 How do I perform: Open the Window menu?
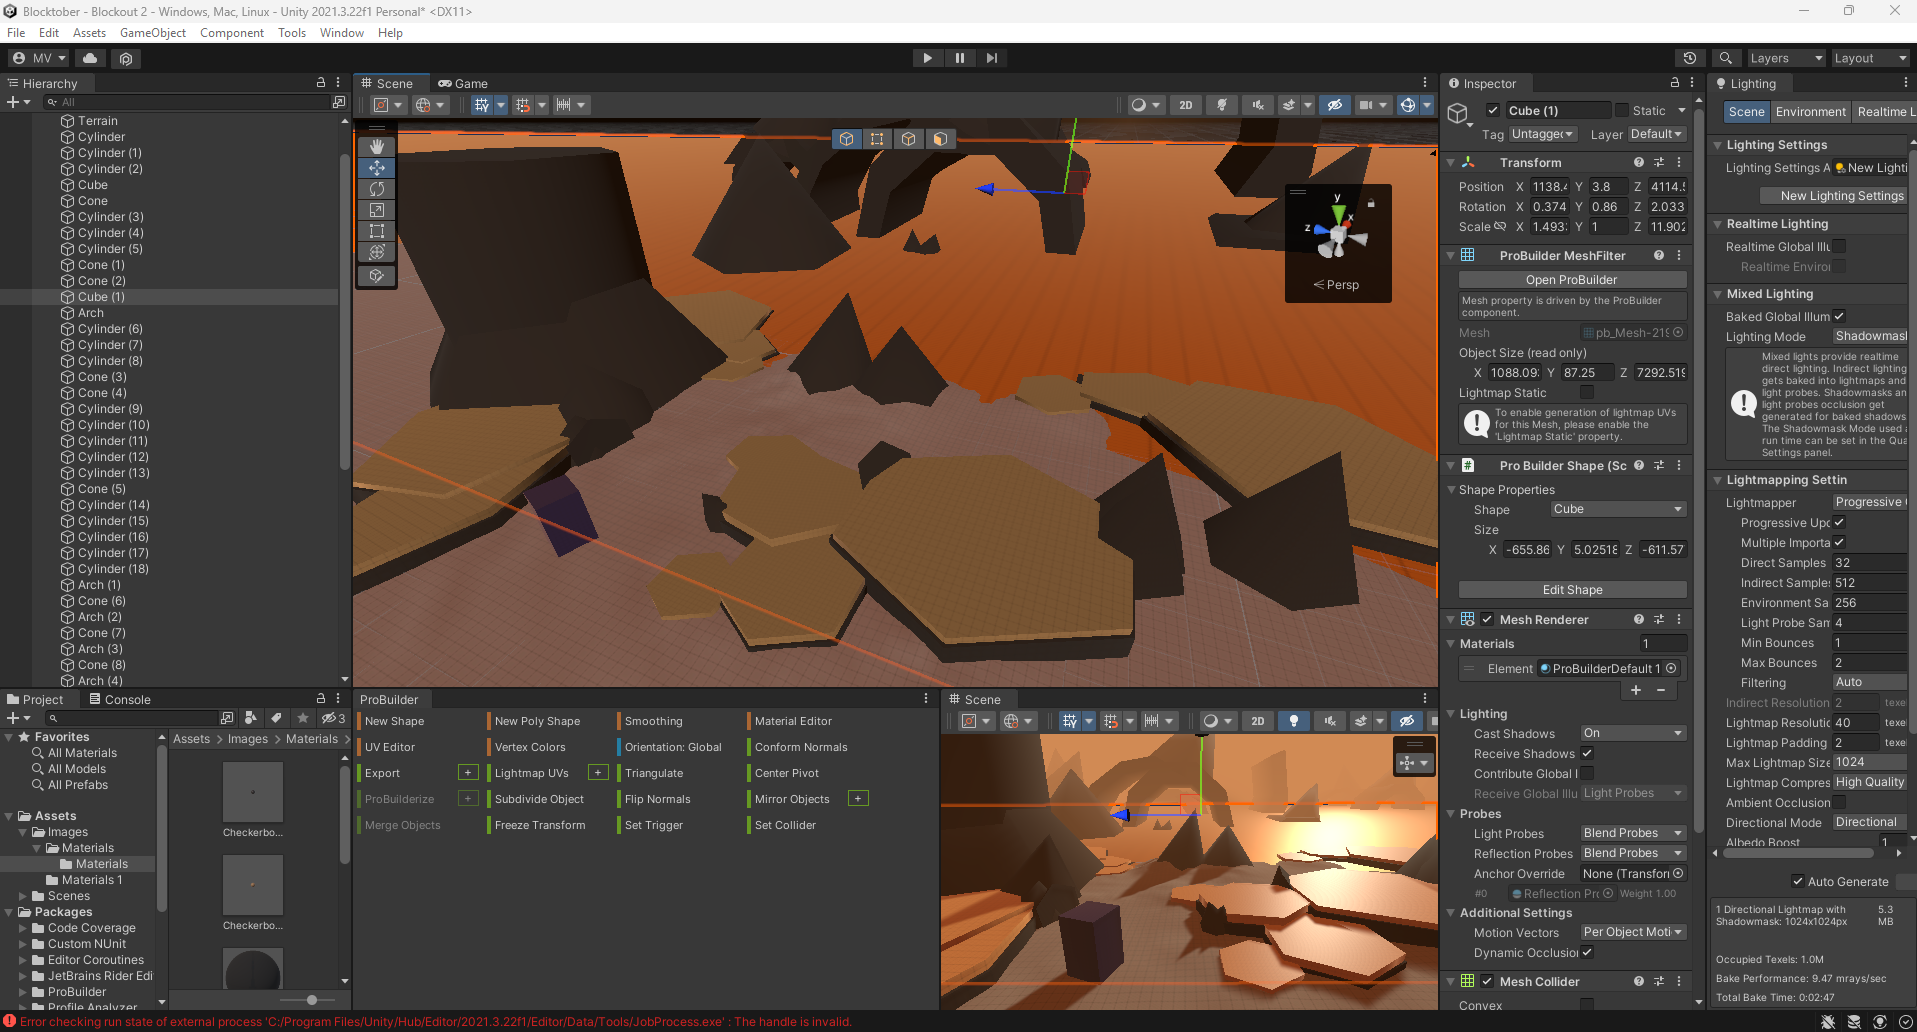coord(342,33)
